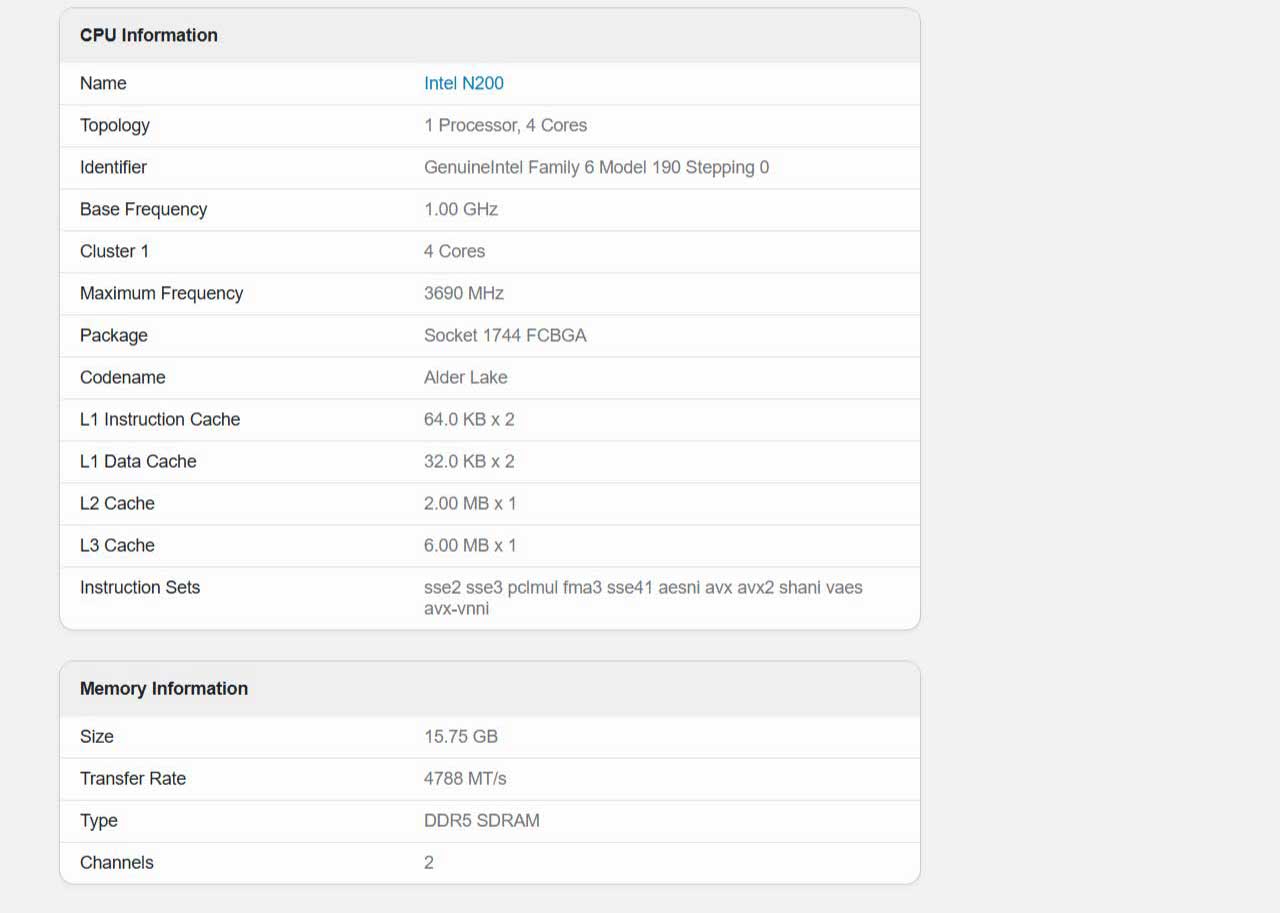This screenshot has height=913, width=1280.
Task: Select the Base Frequency label
Action: 143,209
